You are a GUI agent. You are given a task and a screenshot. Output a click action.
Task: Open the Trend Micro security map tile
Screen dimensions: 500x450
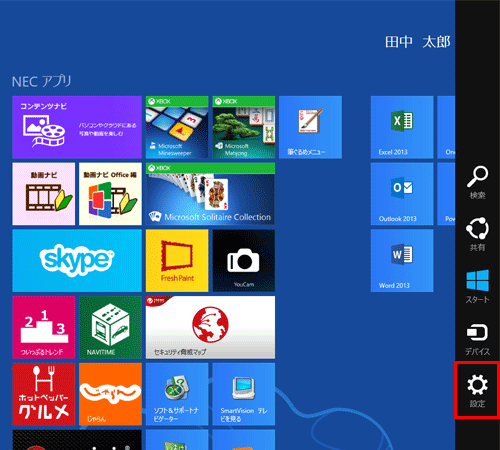[210, 327]
